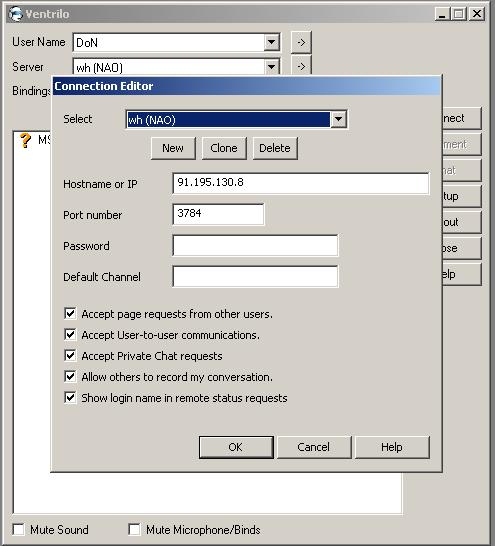This screenshot has width=495, height=546.
Task: Toggle Accept Private Chat requests checkbox
Action: [x=70, y=356]
